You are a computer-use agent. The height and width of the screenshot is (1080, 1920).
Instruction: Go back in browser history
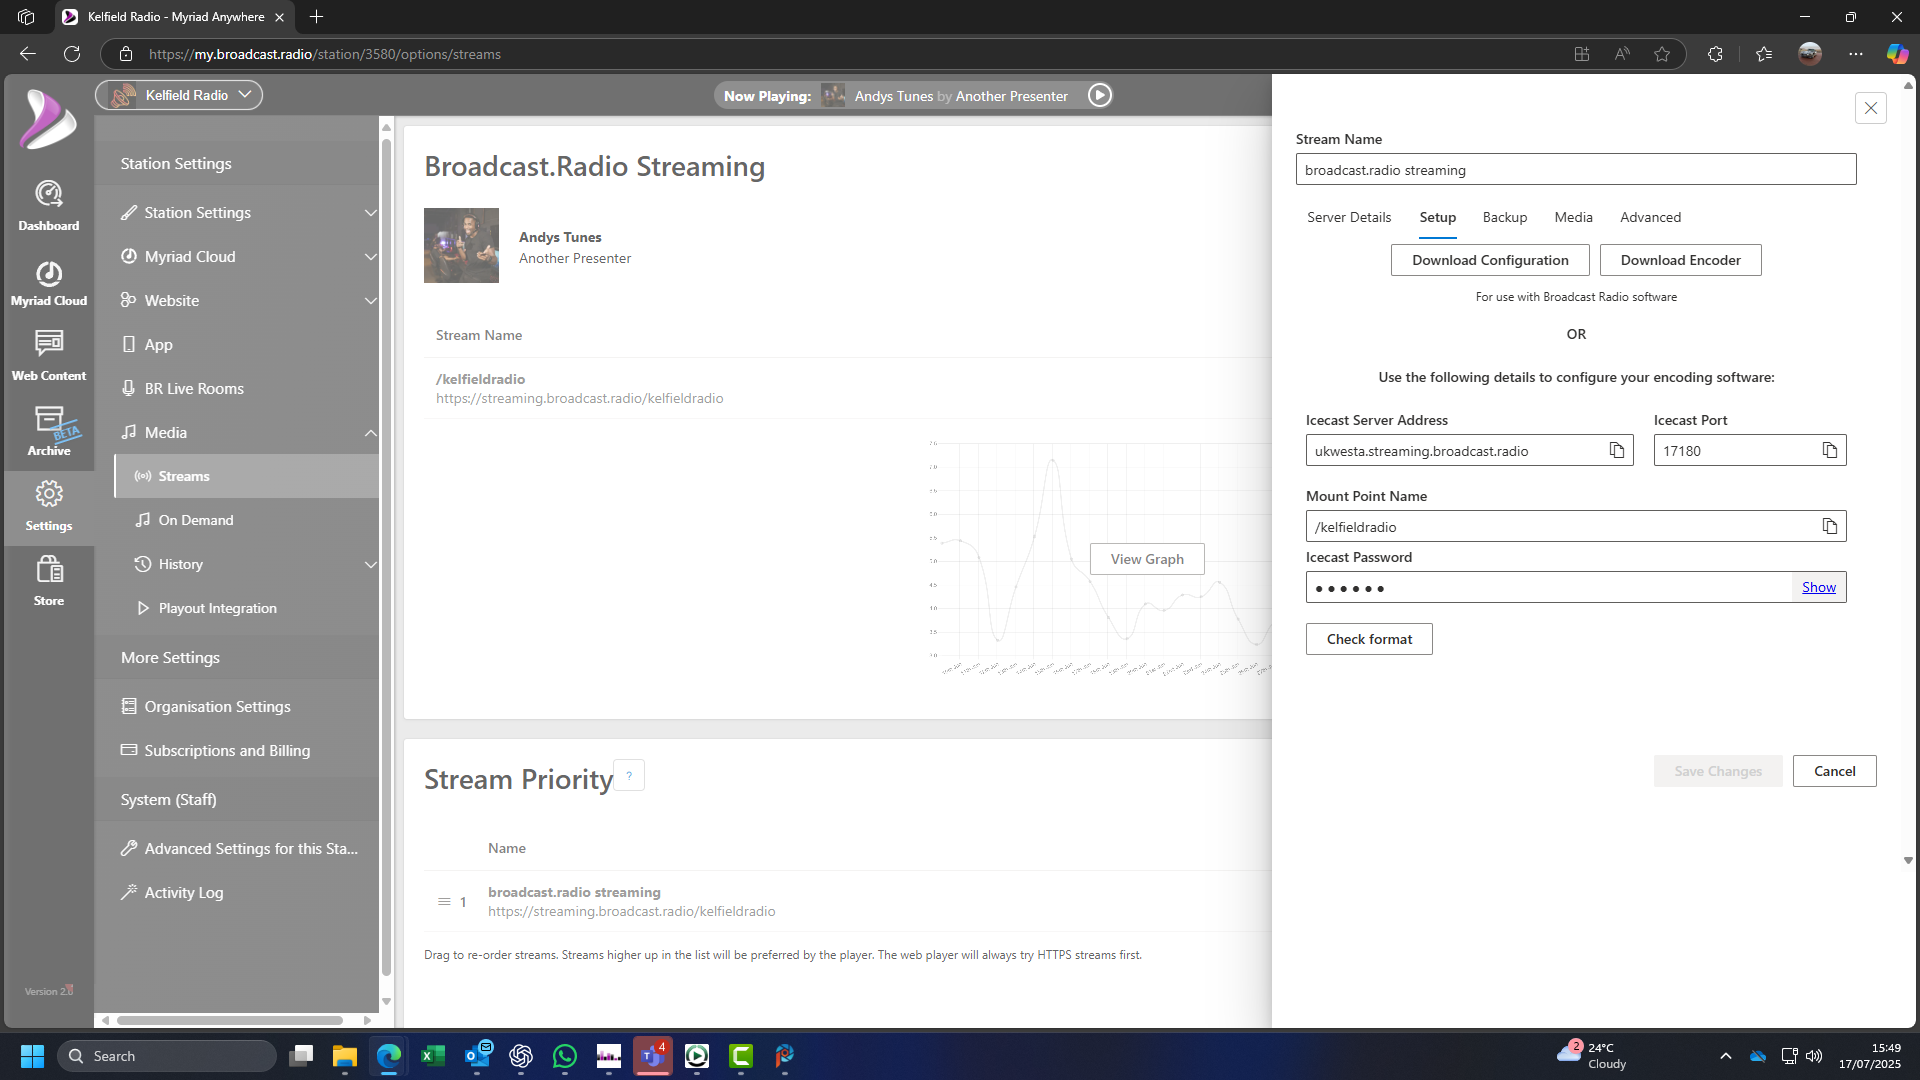pyautogui.click(x=28, y=54)
